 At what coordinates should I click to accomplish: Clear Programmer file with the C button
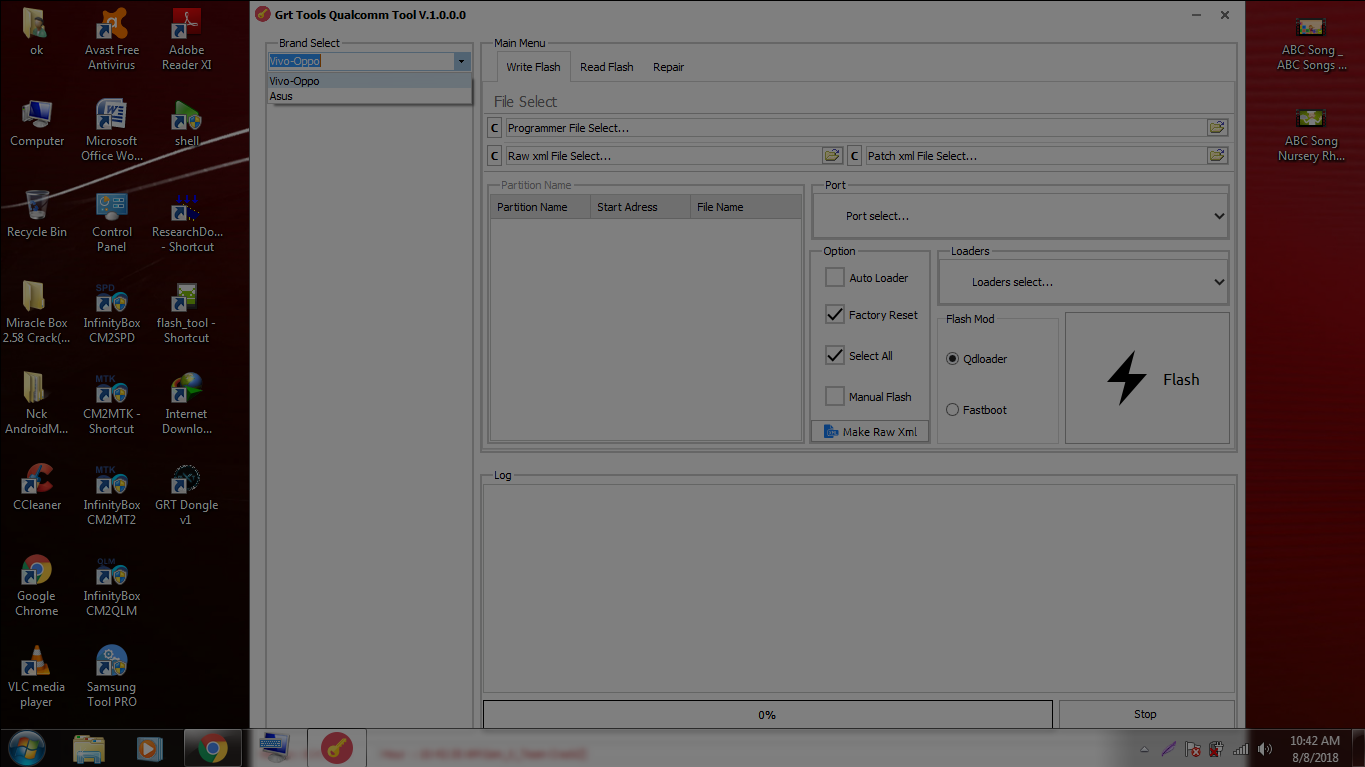coord(495,128)
